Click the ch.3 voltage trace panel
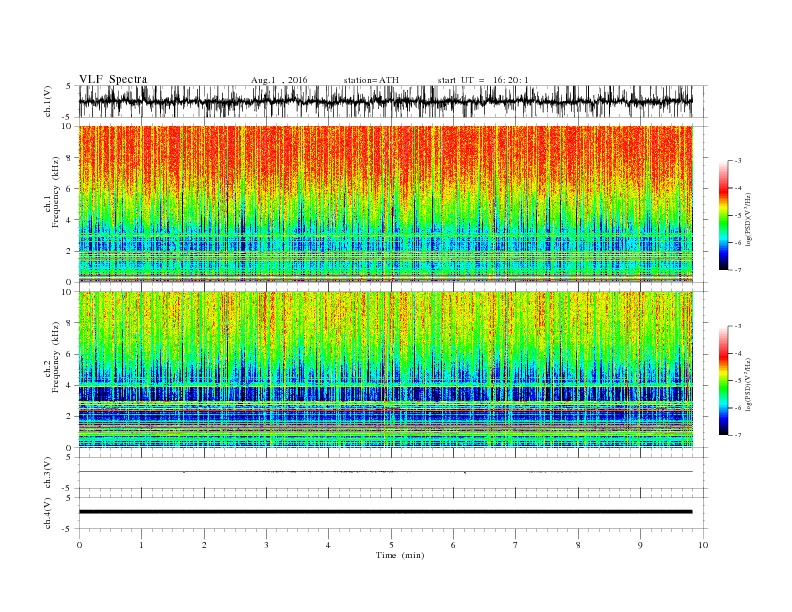The height and width of the screenshot is (612, 792). coord(393,473)
